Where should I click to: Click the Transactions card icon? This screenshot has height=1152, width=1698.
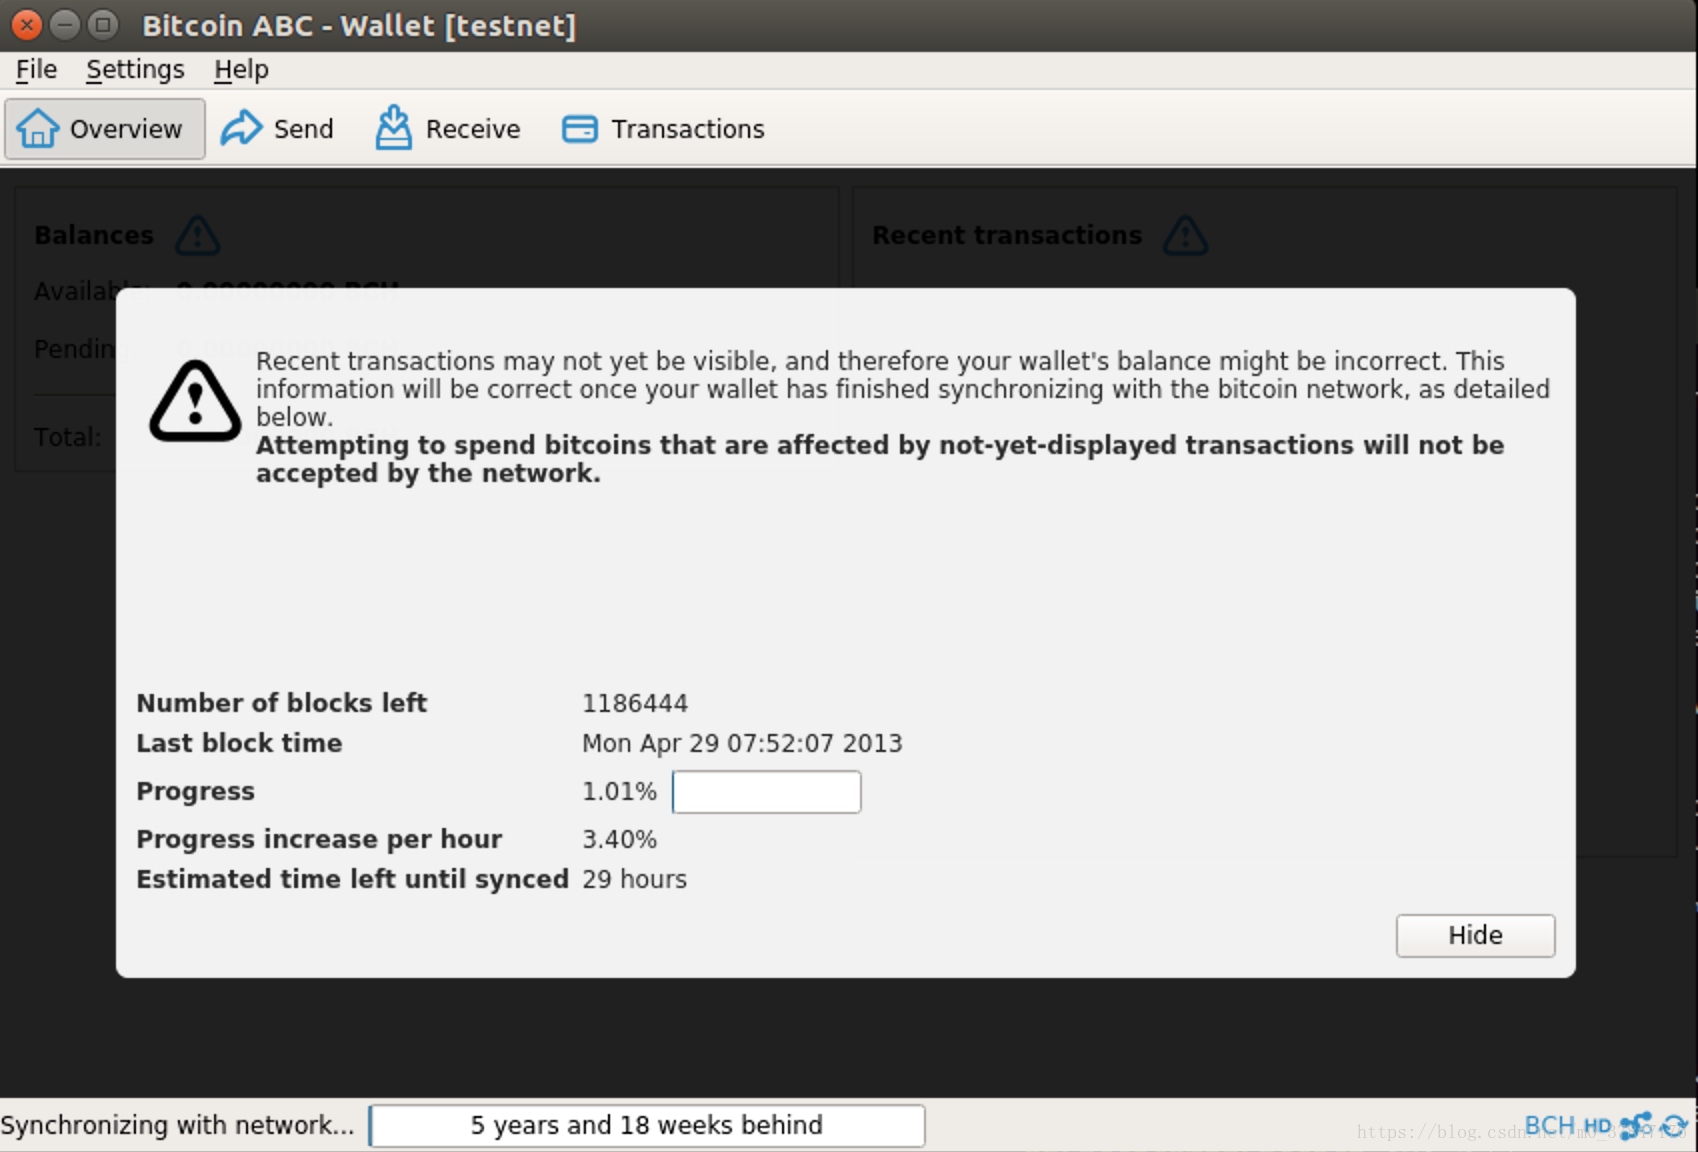pyautogui.click(x=580, y=129)
